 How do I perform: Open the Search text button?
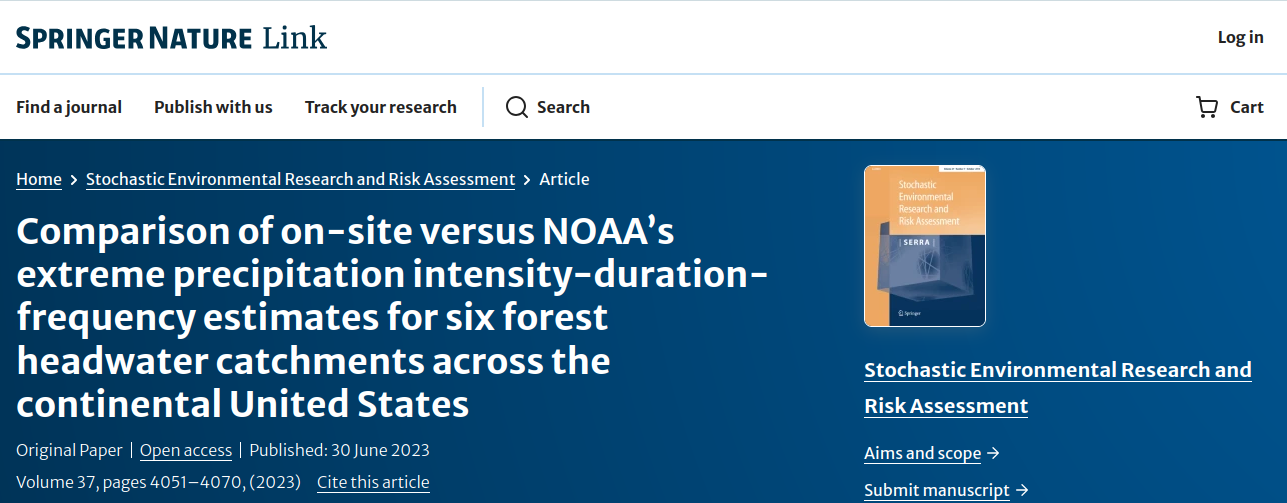point(563,107)
